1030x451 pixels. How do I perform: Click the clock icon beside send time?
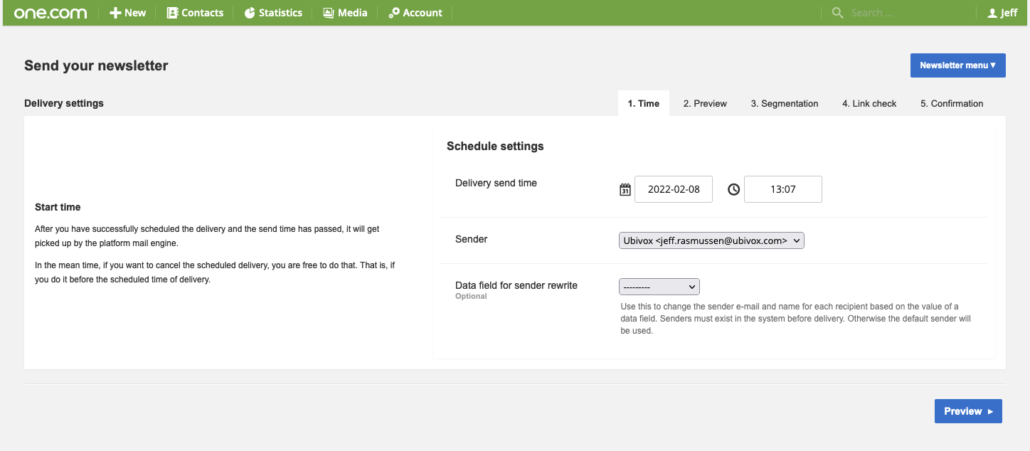[734, 190]
